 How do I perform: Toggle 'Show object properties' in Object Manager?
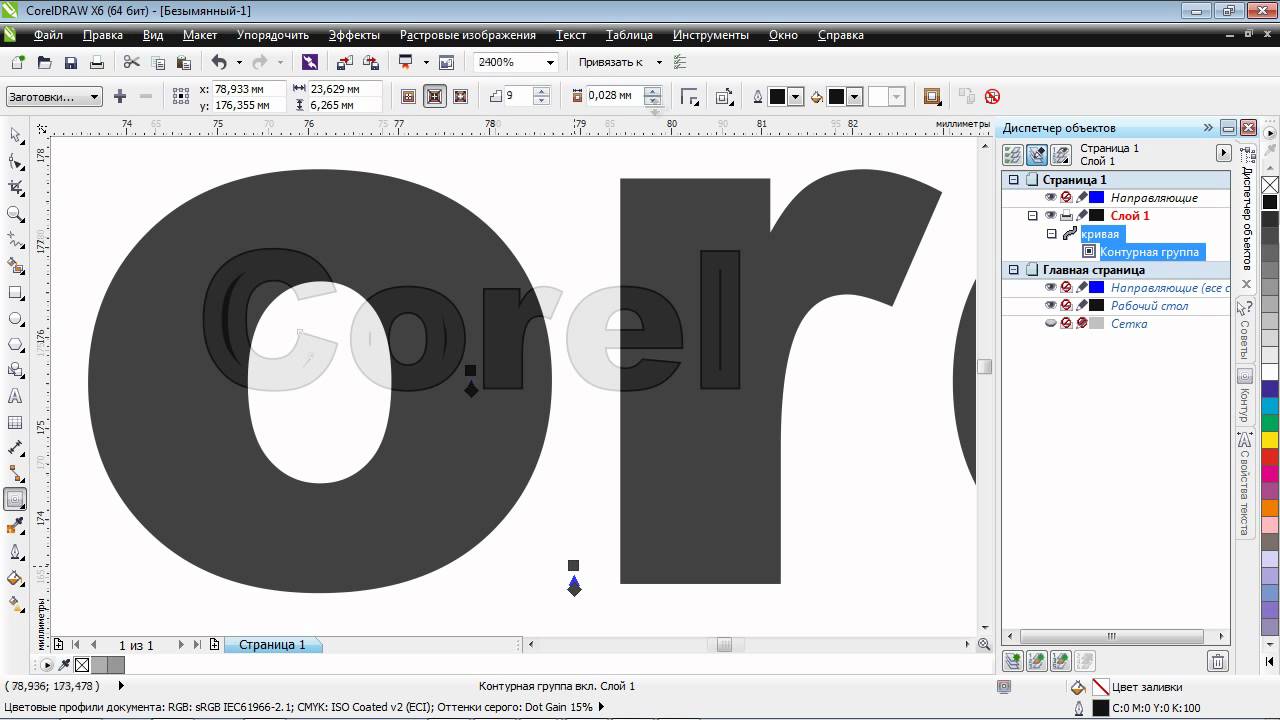1013,154
